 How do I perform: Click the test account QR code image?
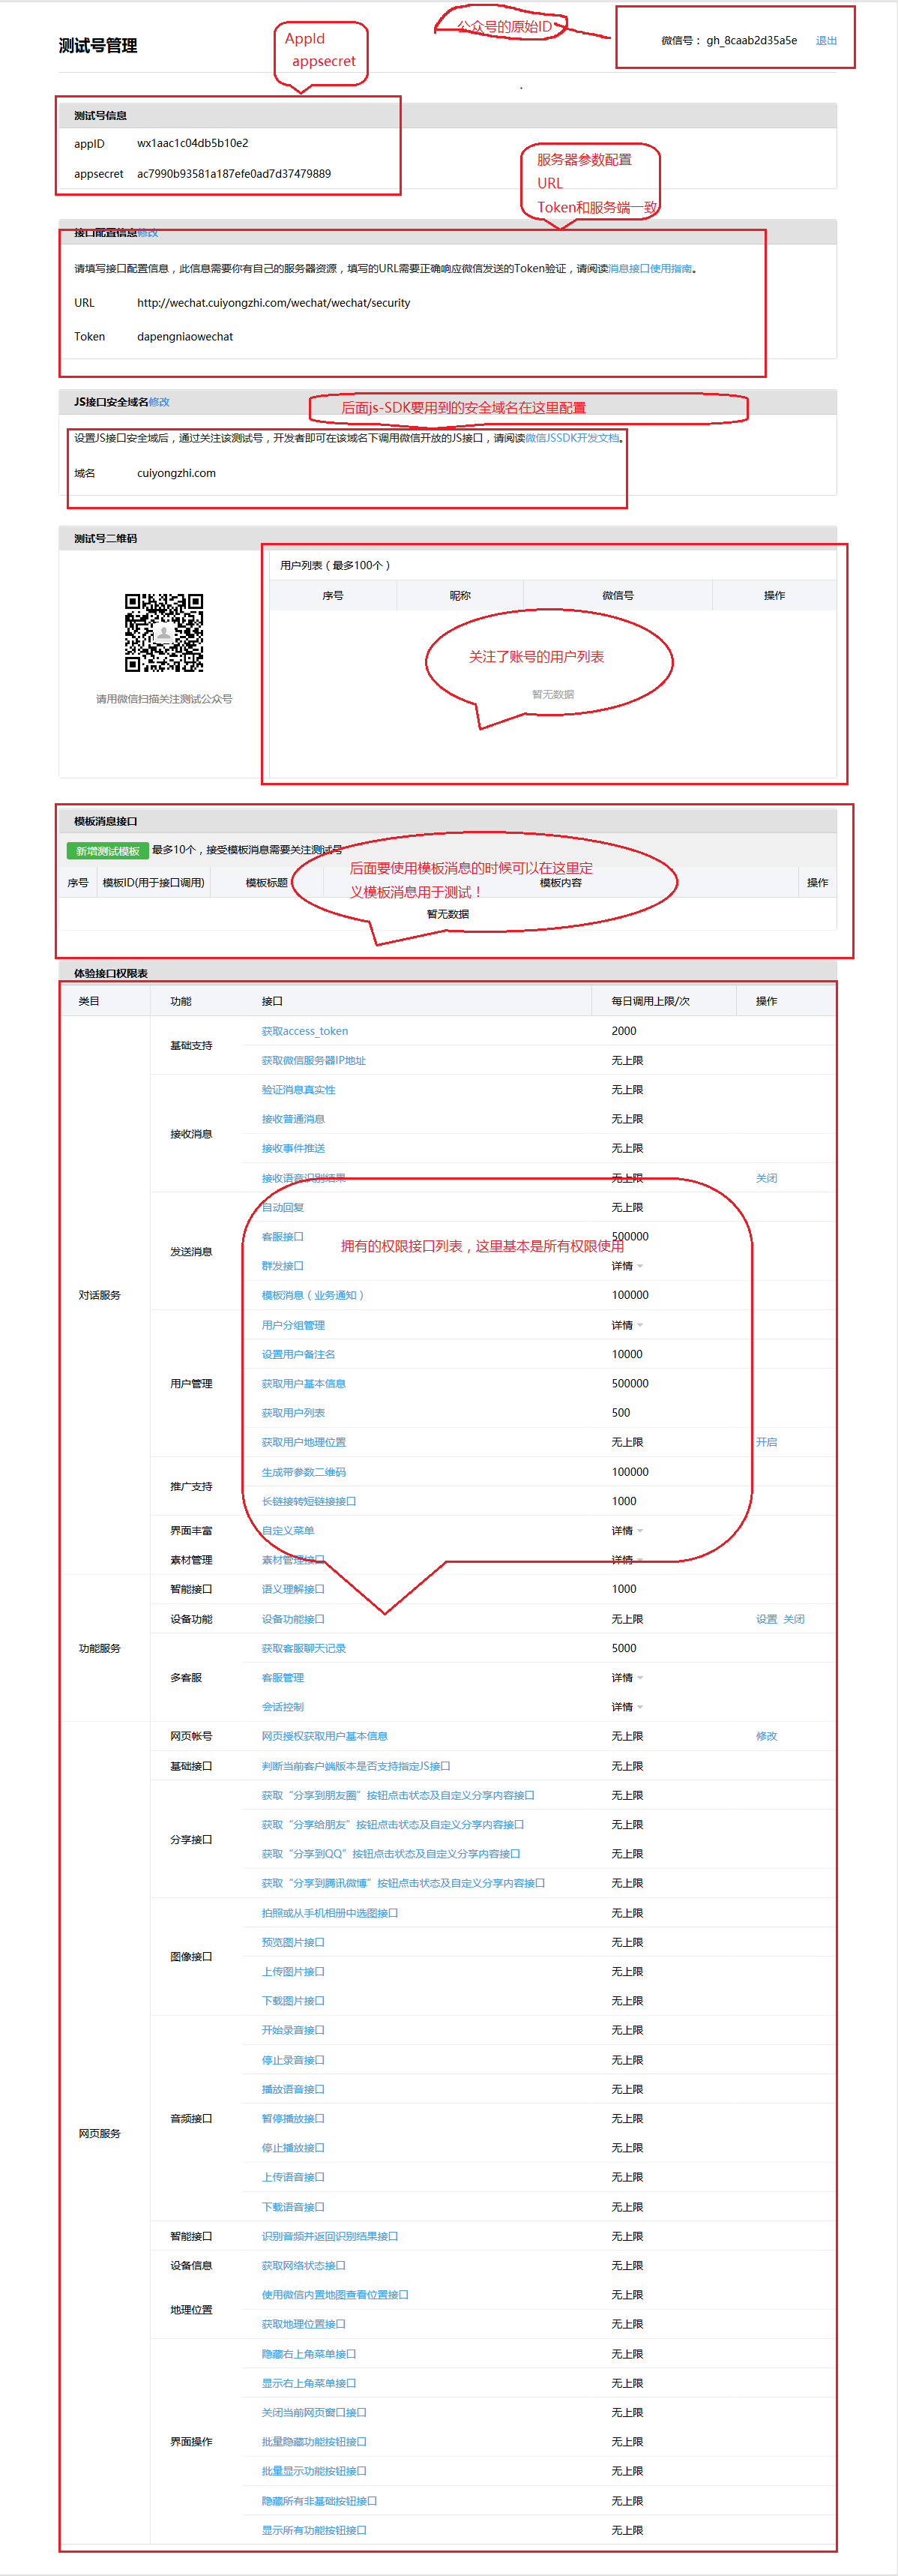tap(164, 633)
